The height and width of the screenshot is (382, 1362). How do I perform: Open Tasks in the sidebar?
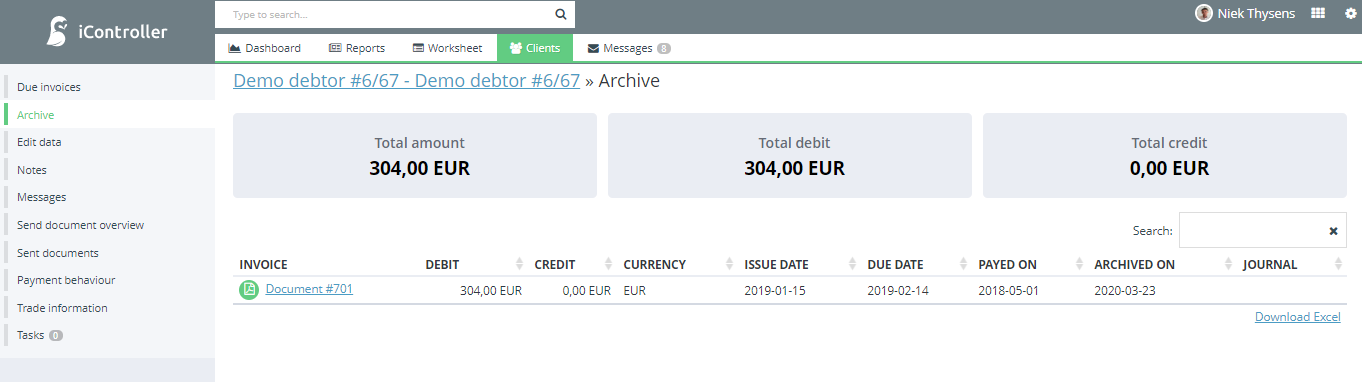click(x=31, y=335)
